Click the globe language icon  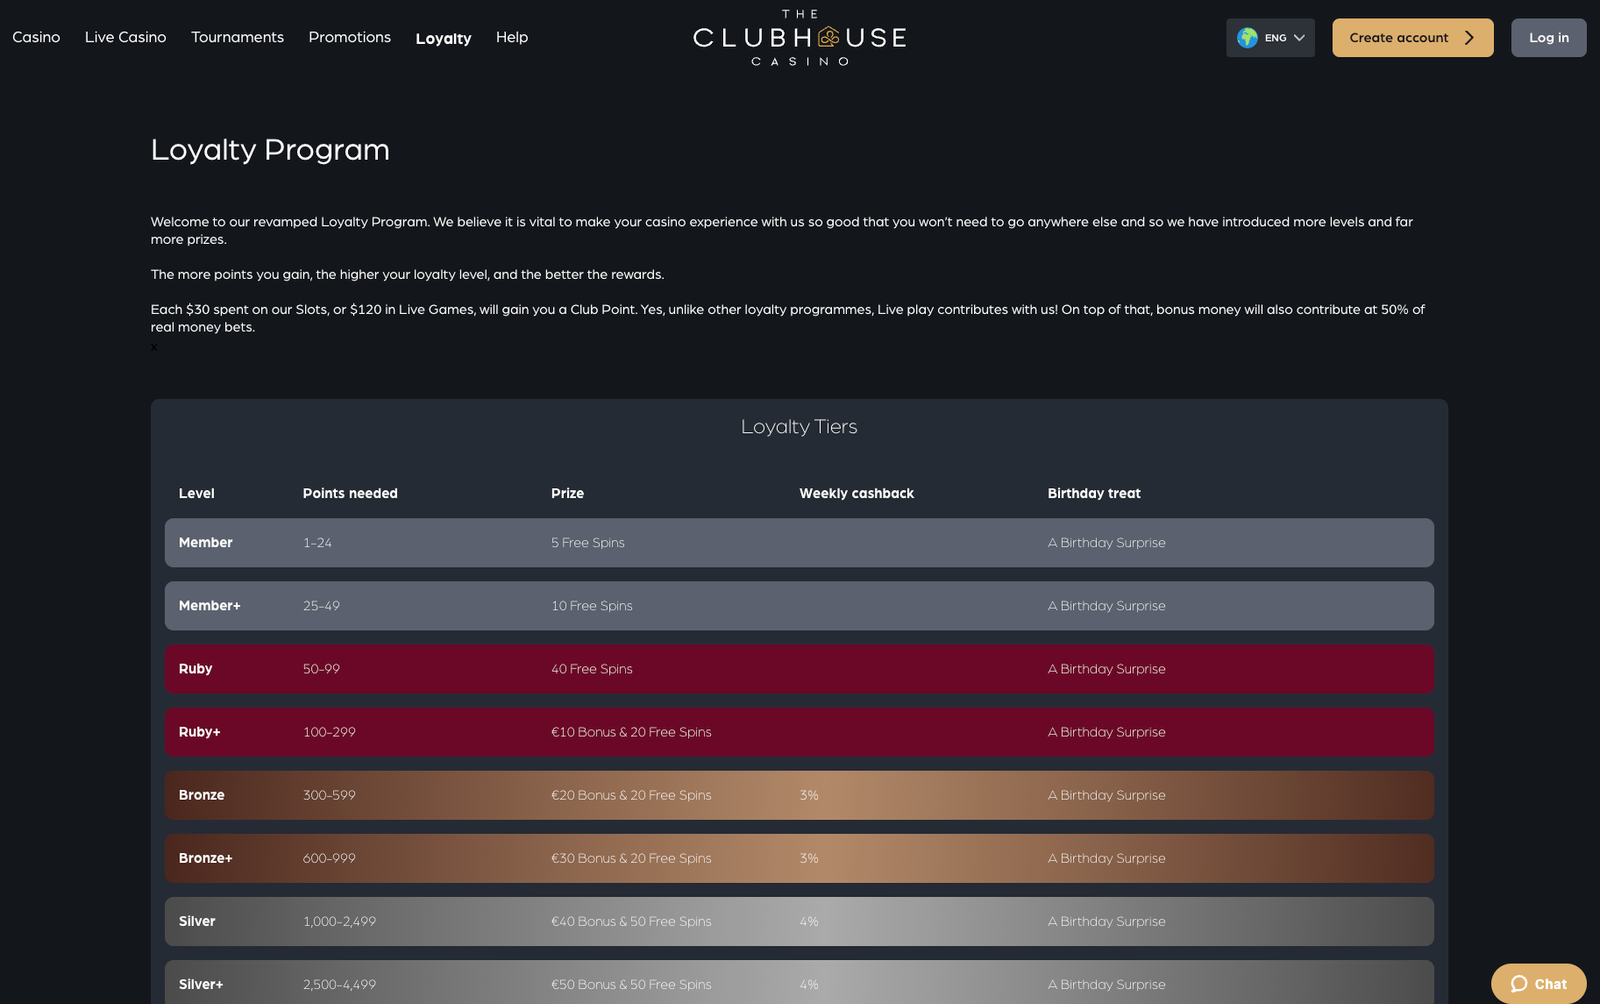(1247, 38)
